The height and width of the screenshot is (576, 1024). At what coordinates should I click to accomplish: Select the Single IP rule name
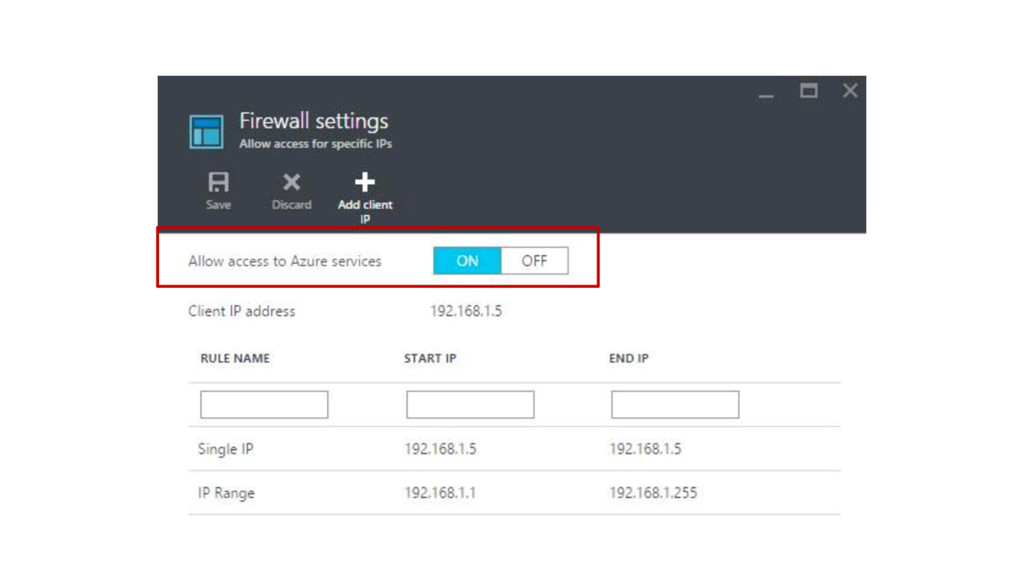225,449
